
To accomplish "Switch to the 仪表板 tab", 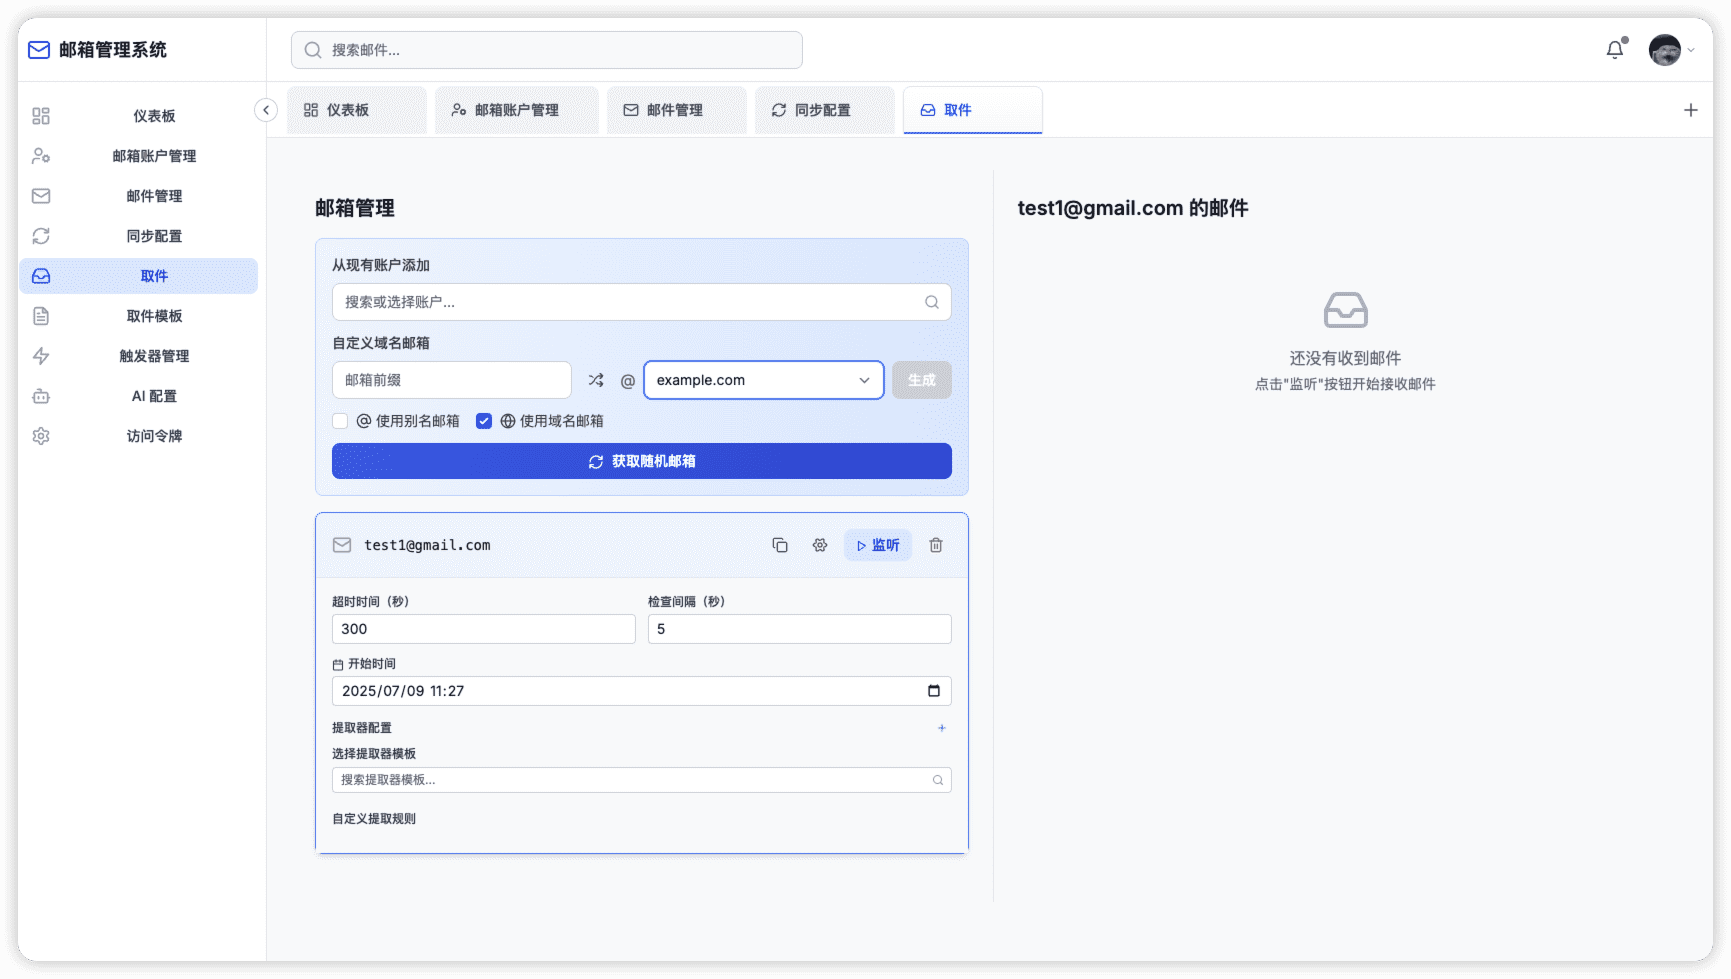I will 357,110.
